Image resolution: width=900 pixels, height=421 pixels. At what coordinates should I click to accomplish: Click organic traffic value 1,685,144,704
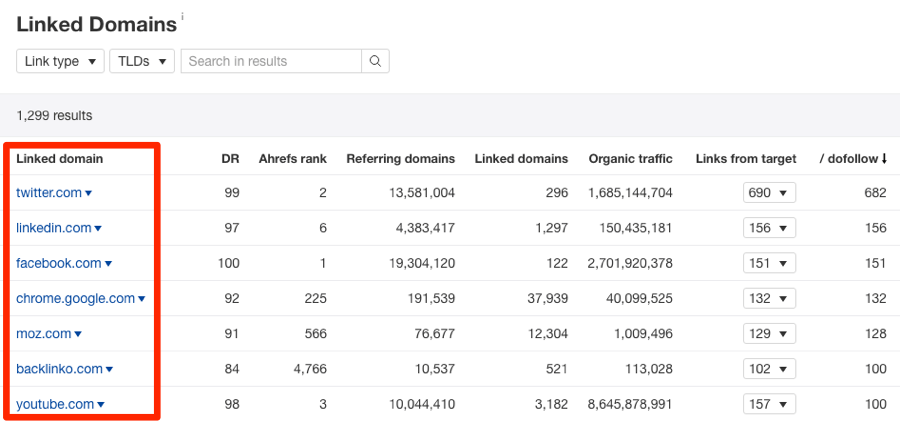click(630, 193)
